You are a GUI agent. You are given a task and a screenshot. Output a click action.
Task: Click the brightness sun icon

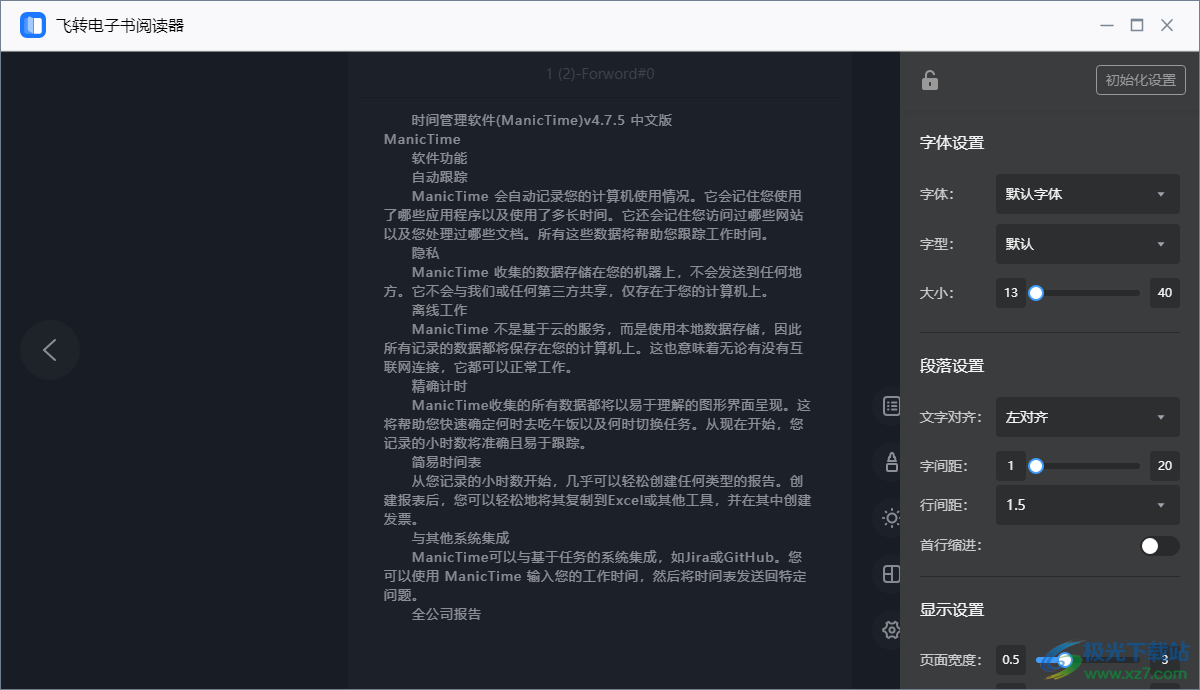pos(891,518)
